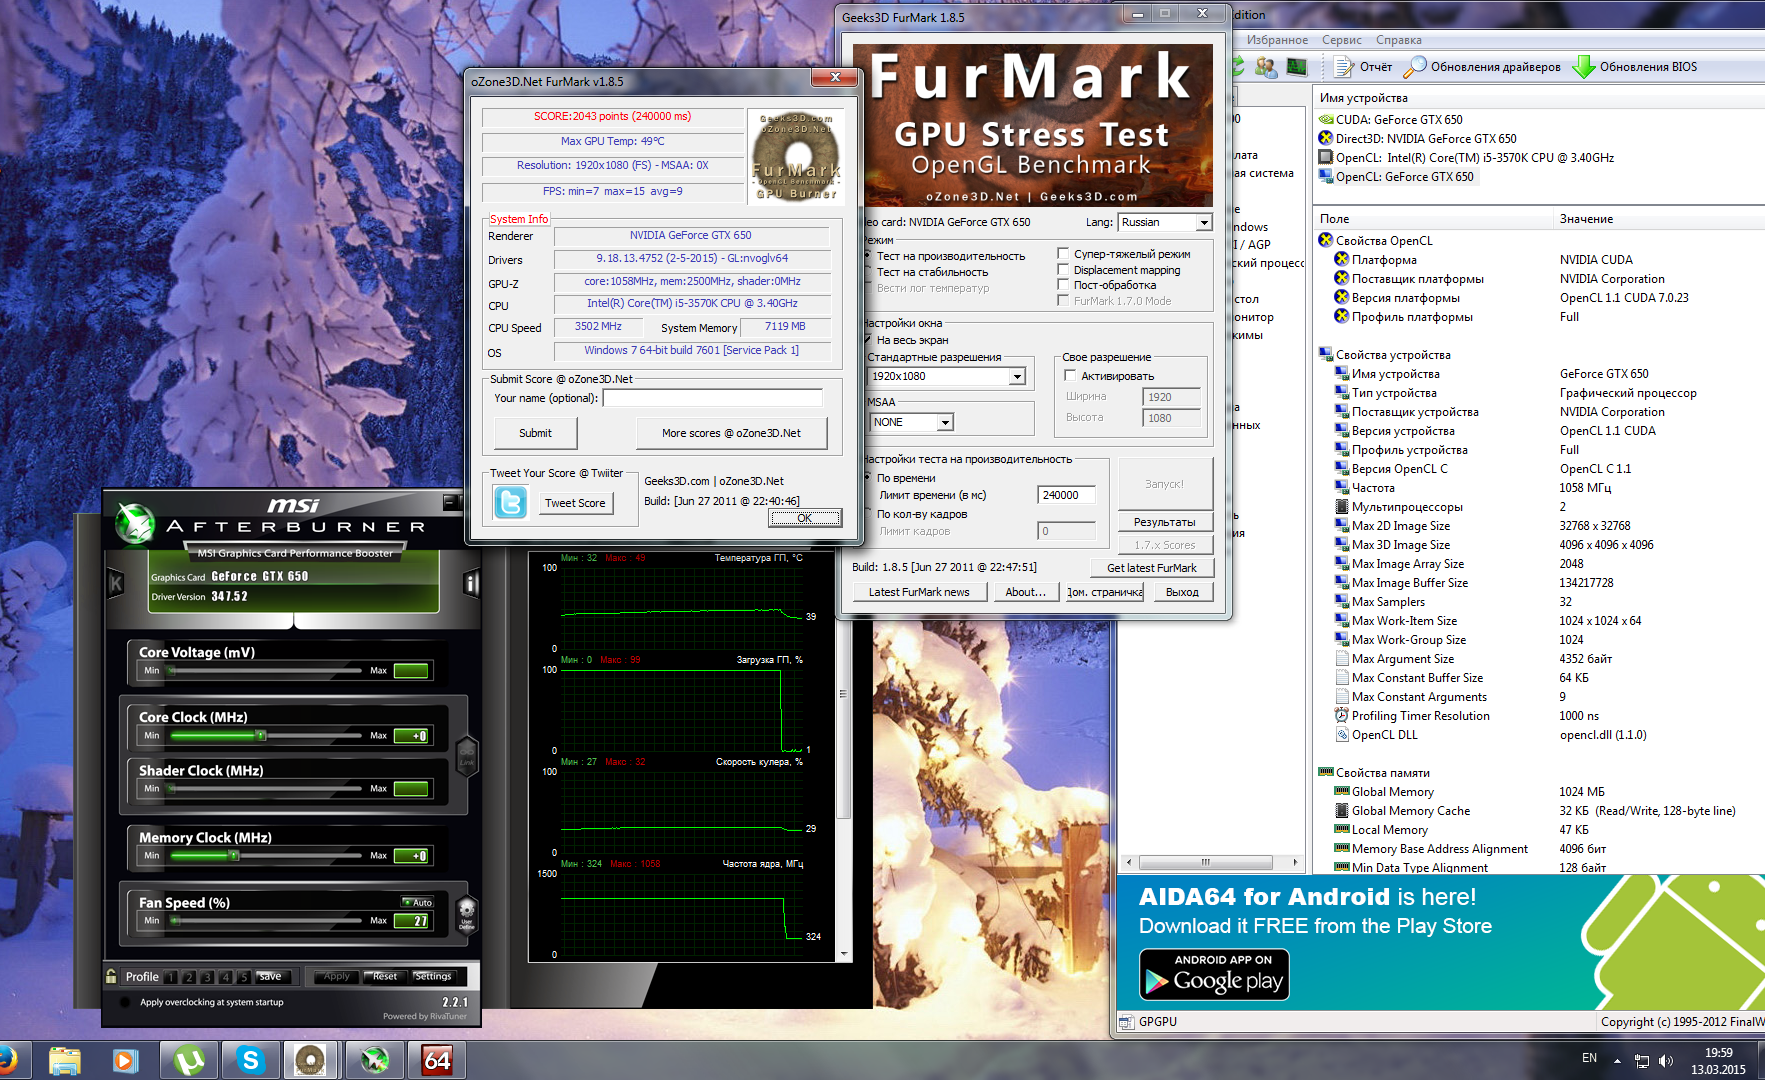Viewport: 1765px width, 1080px height.
Task: Click the Latest FurMark news button
Action: [x=919, y=592]
